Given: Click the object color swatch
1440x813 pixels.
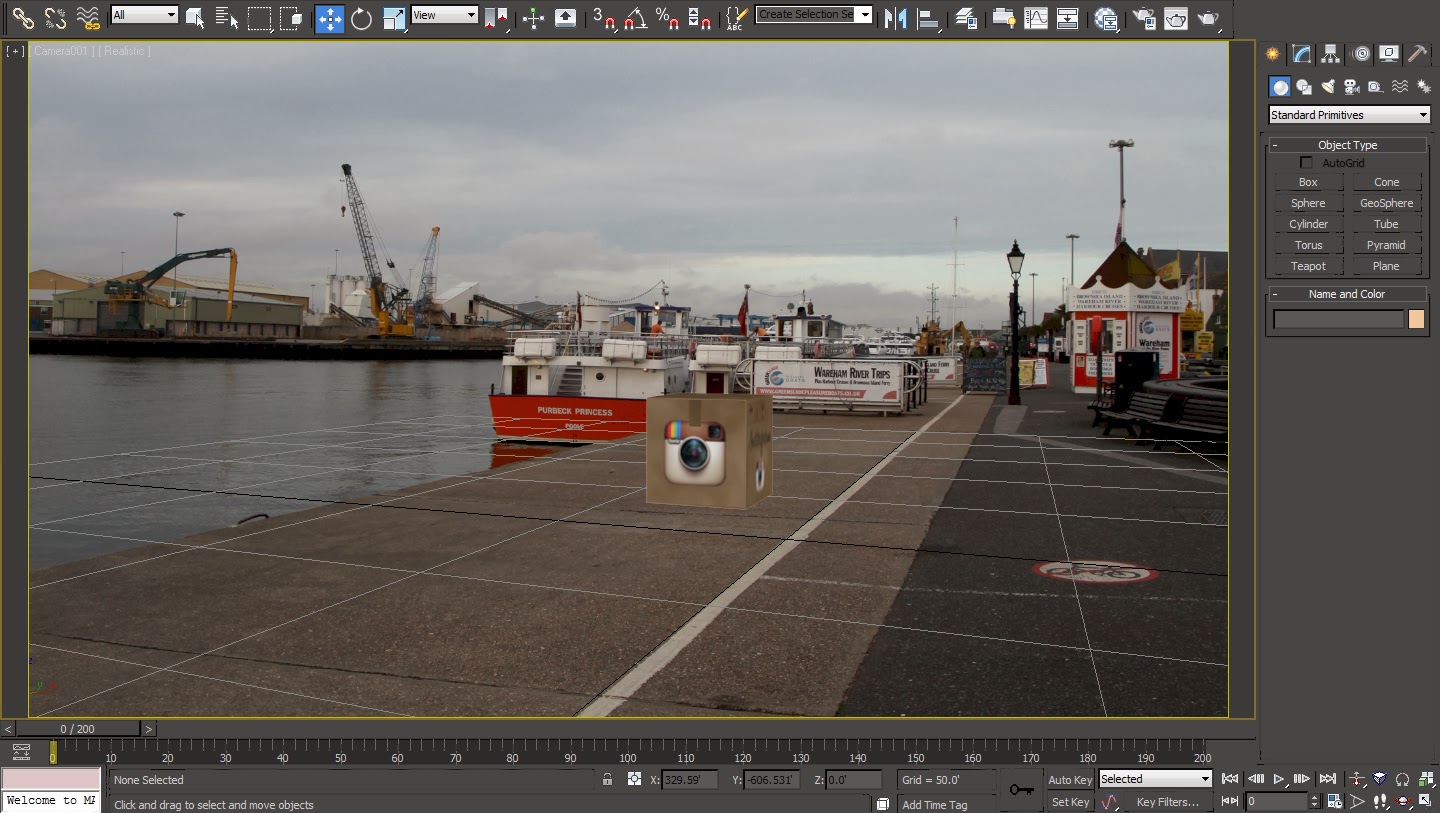Looking at the screenshot, I should 1416,319.
